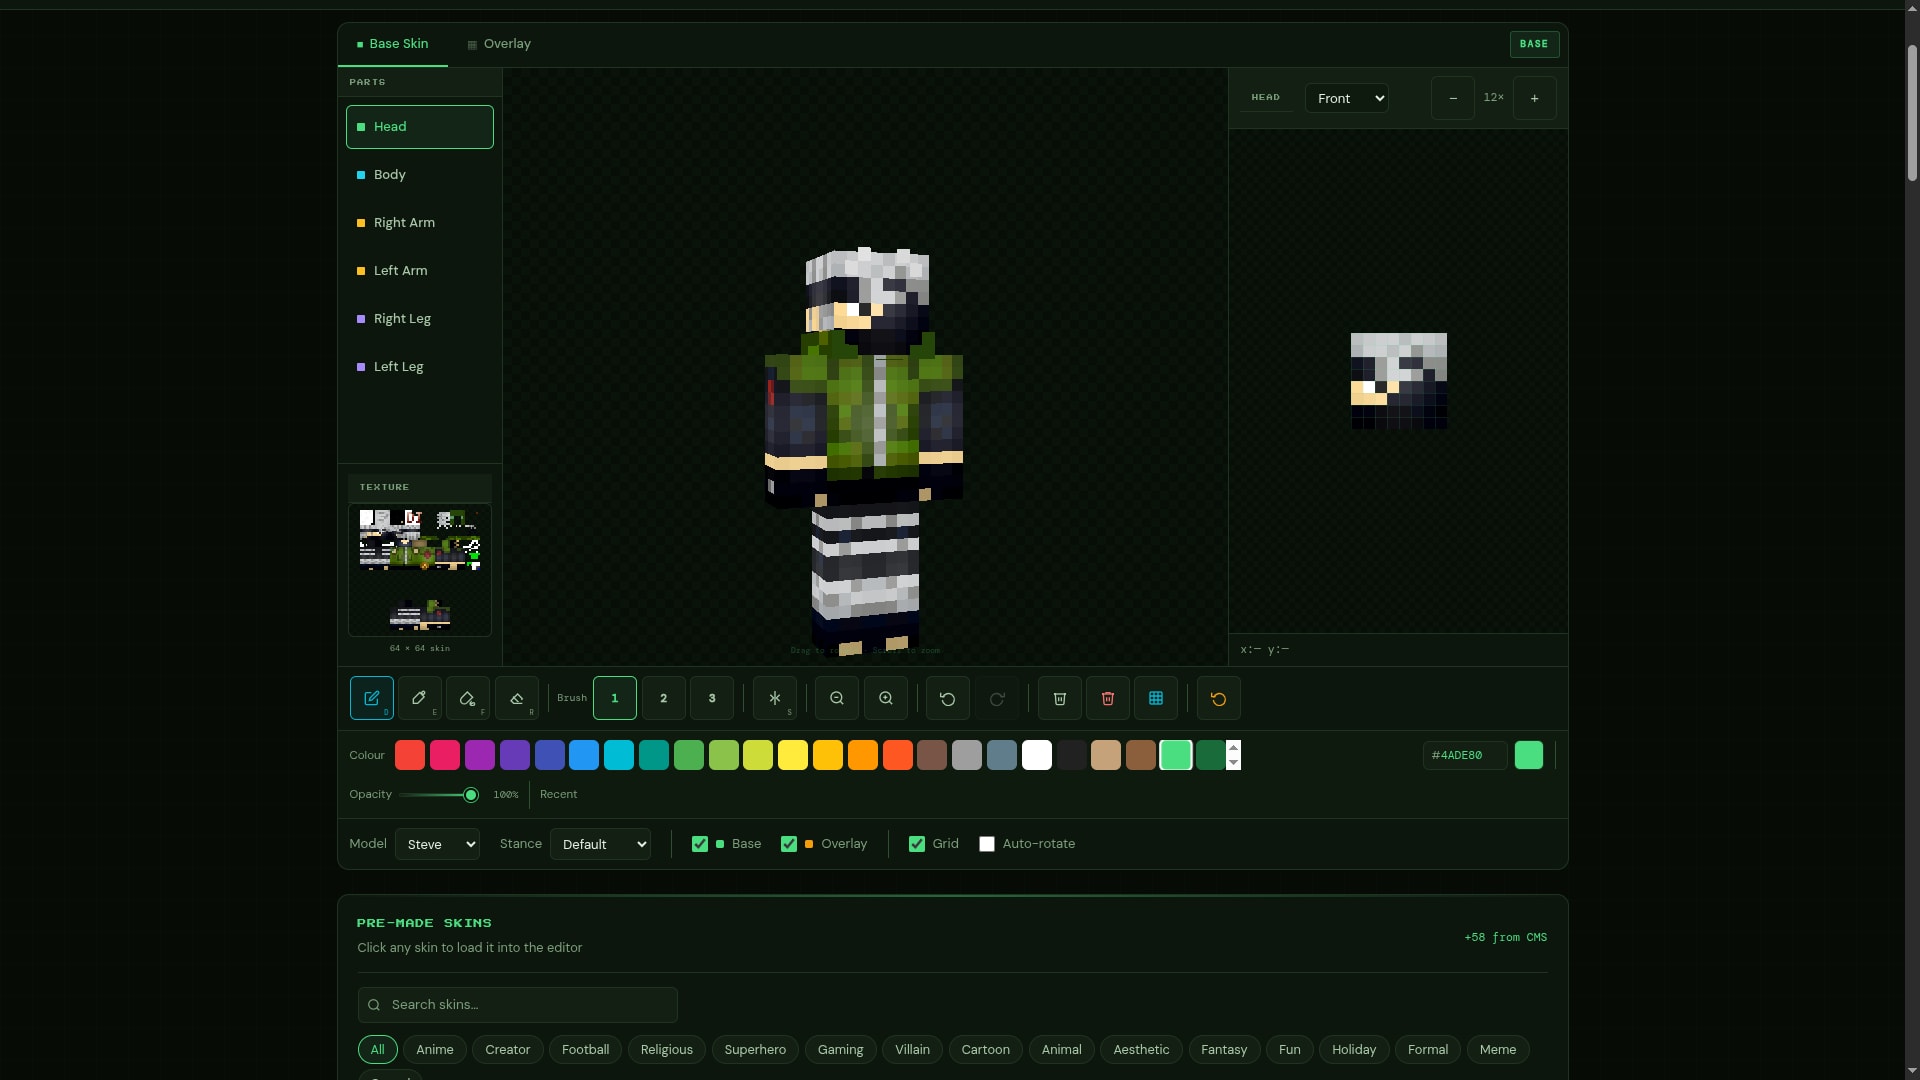Screen dimensions: 1920x1080
Task: Select the eyedropper tool
Action: (x=419, y=698)
